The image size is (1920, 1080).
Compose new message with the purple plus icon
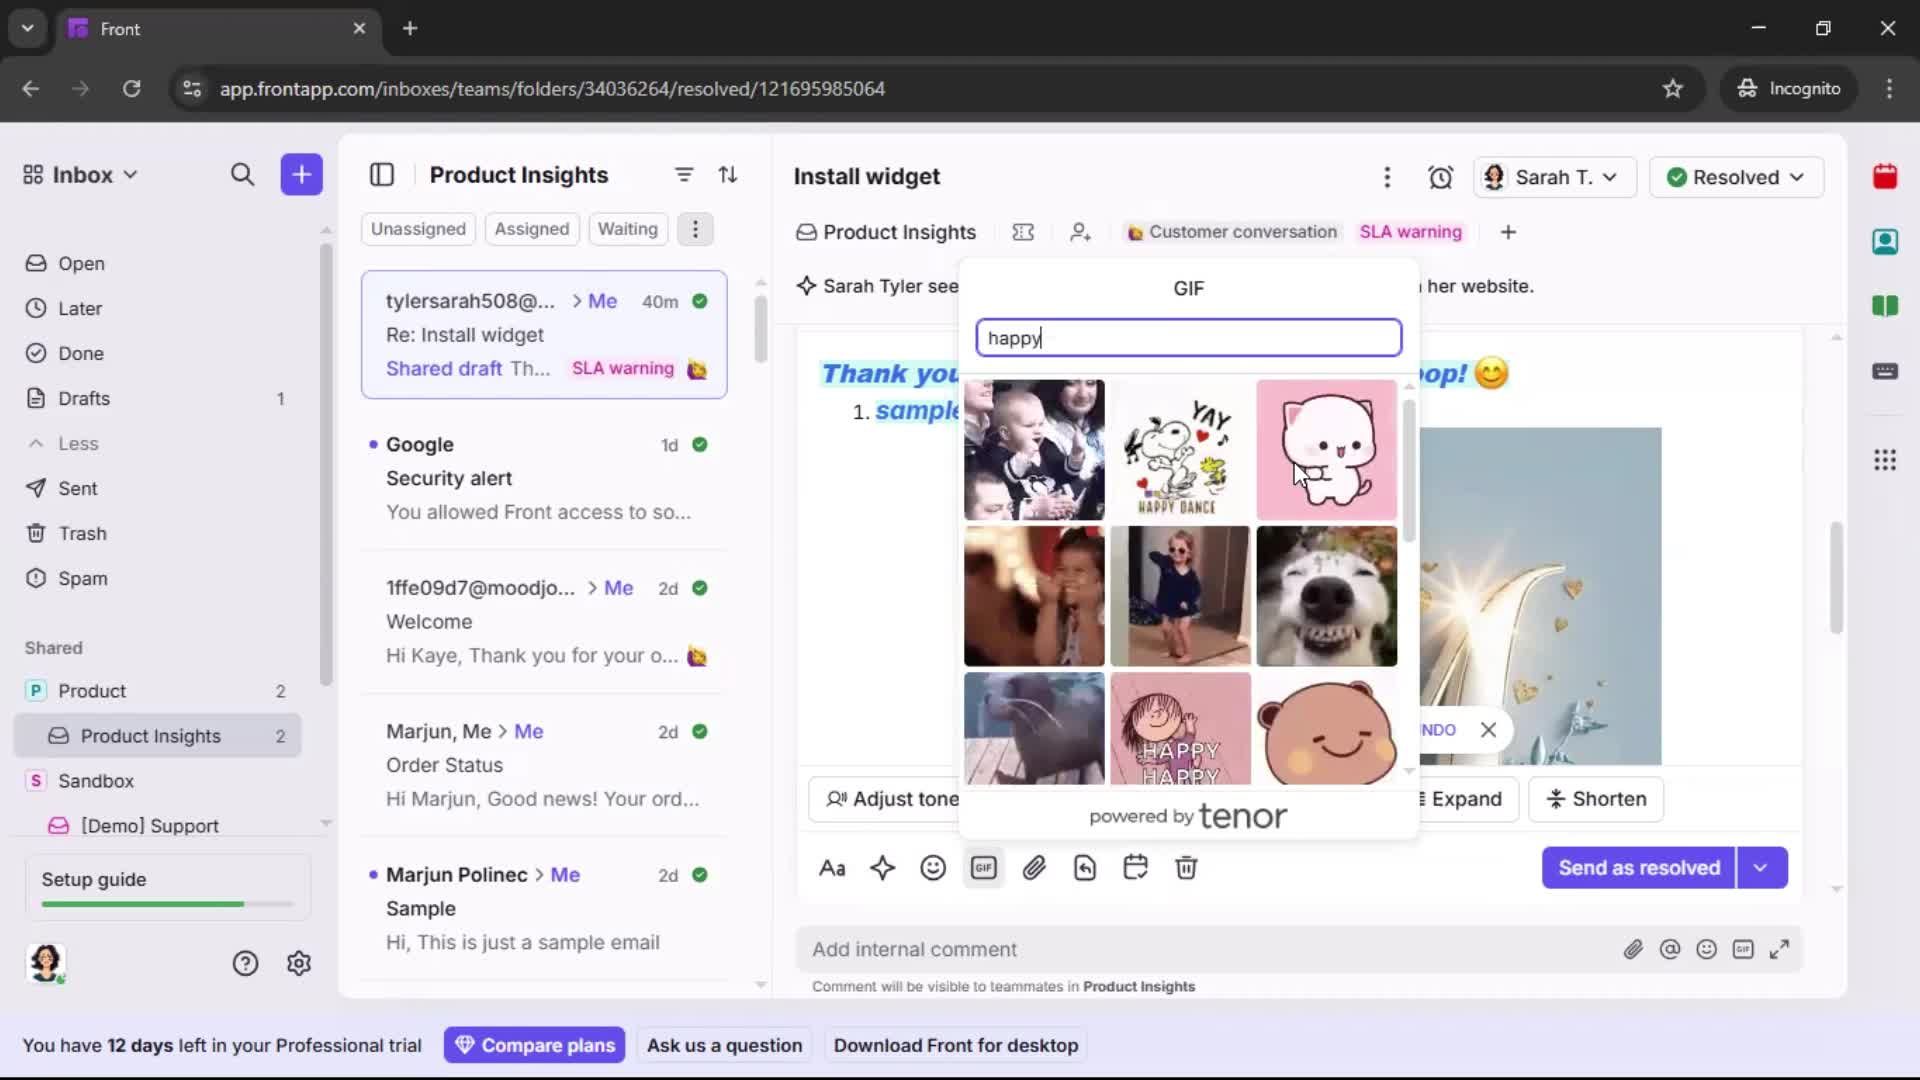(301, 174)
